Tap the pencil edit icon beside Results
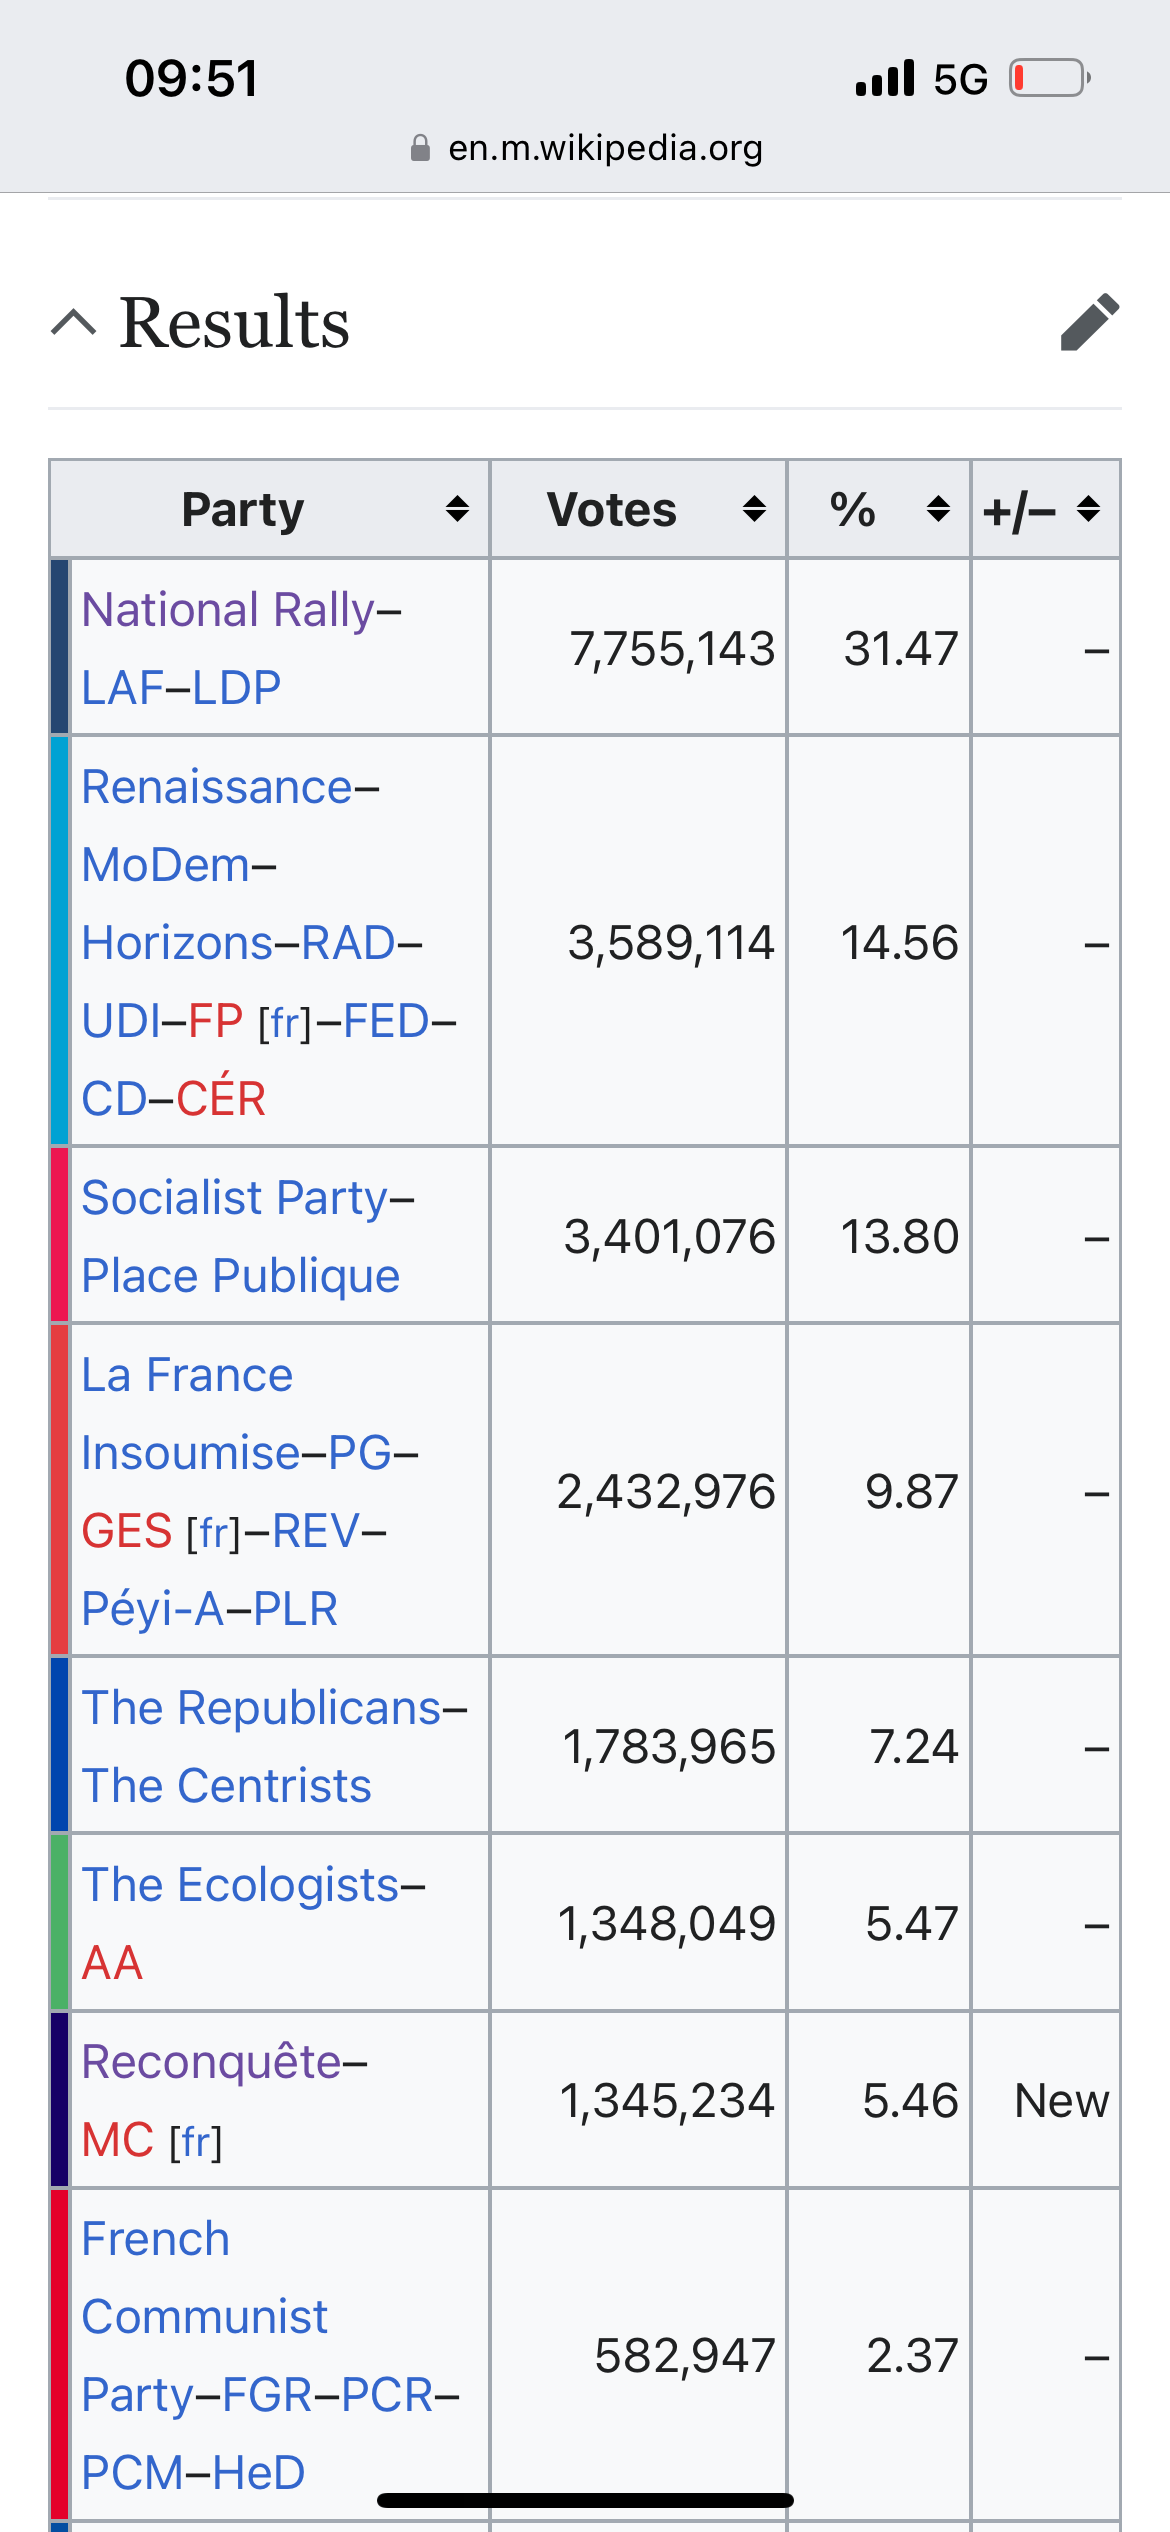This screenshot has width=1170, height=2532. pyautogui.click(x=1089, y=322)
